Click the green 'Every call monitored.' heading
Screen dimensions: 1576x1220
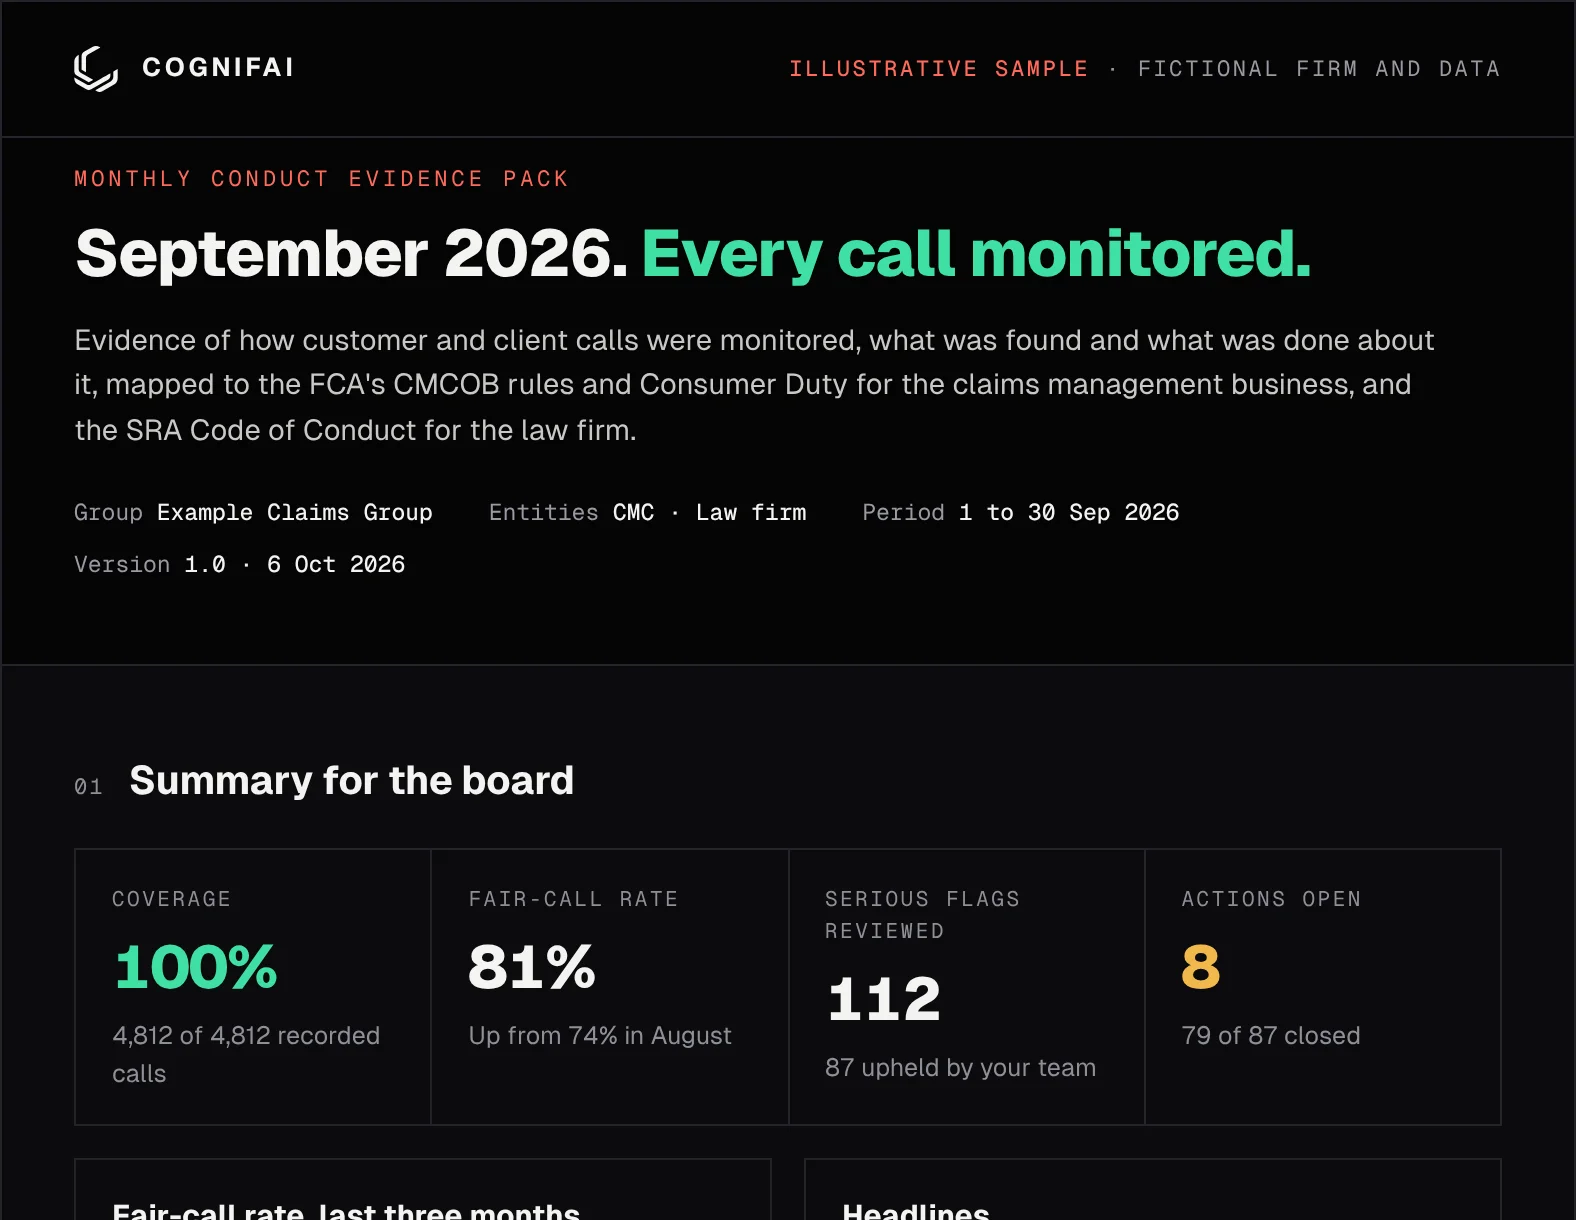(x=976, y=254)
